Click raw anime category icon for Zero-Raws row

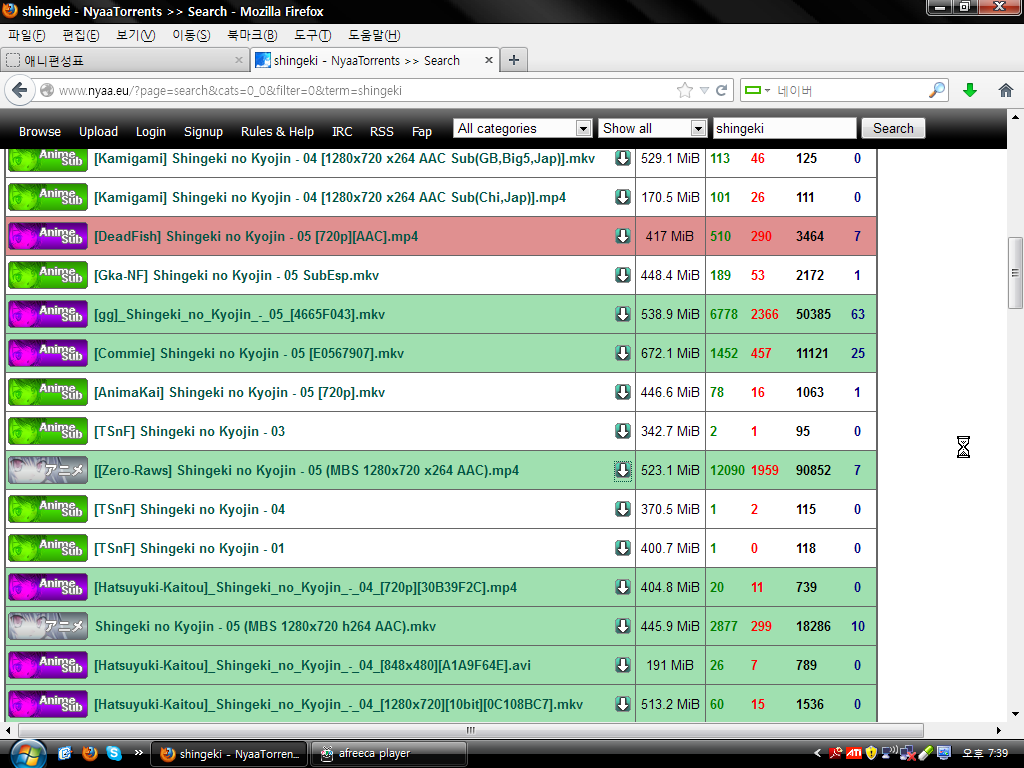pyautogui.click(x=48, y=470)
